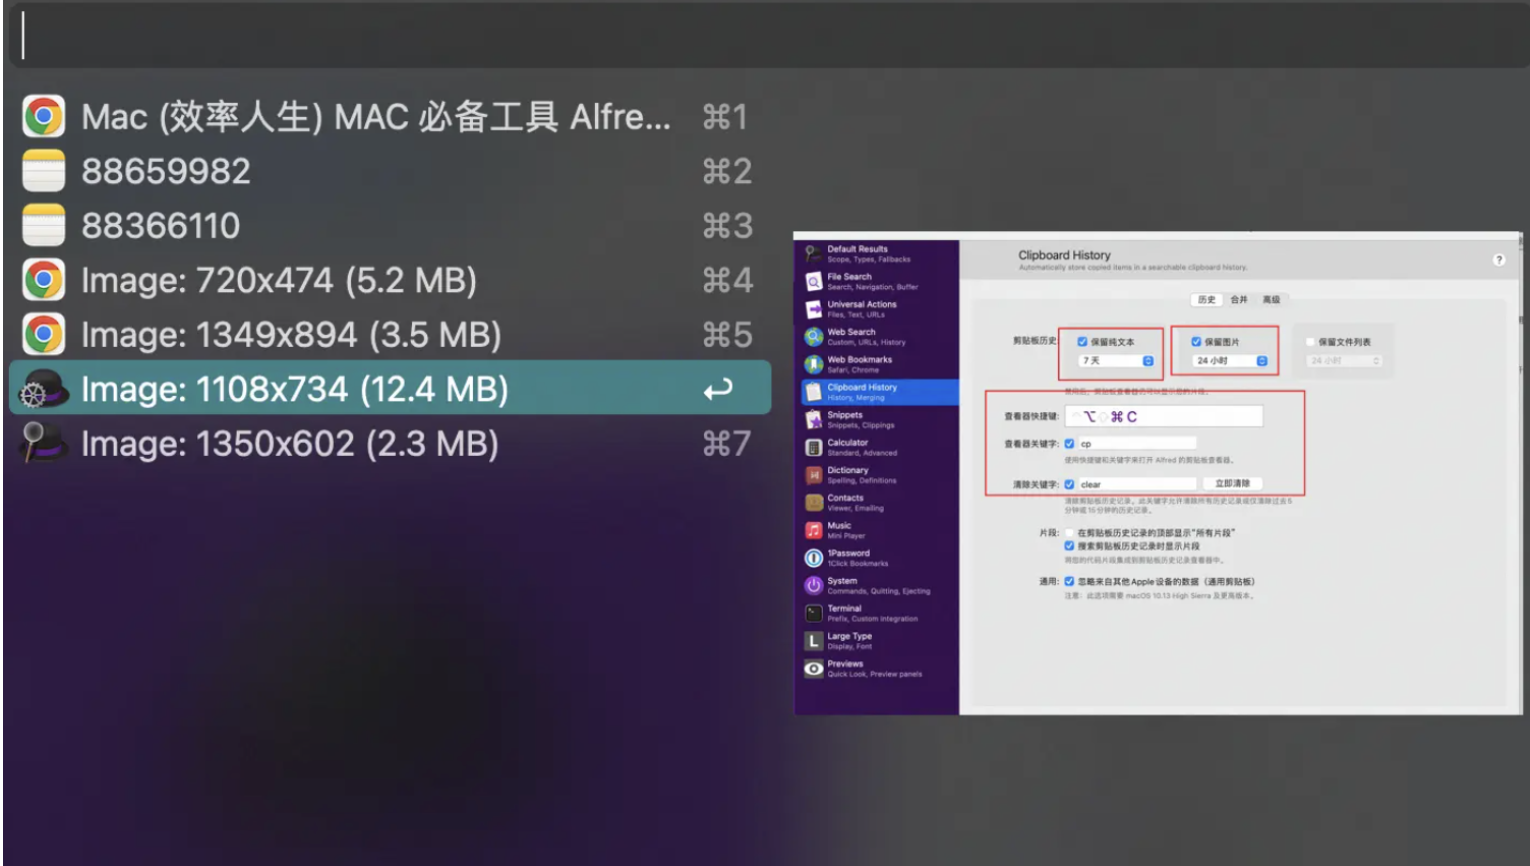
Task: Click the Chrome icon beside Image: 1349x894
Action: click(x=44, y=335)
